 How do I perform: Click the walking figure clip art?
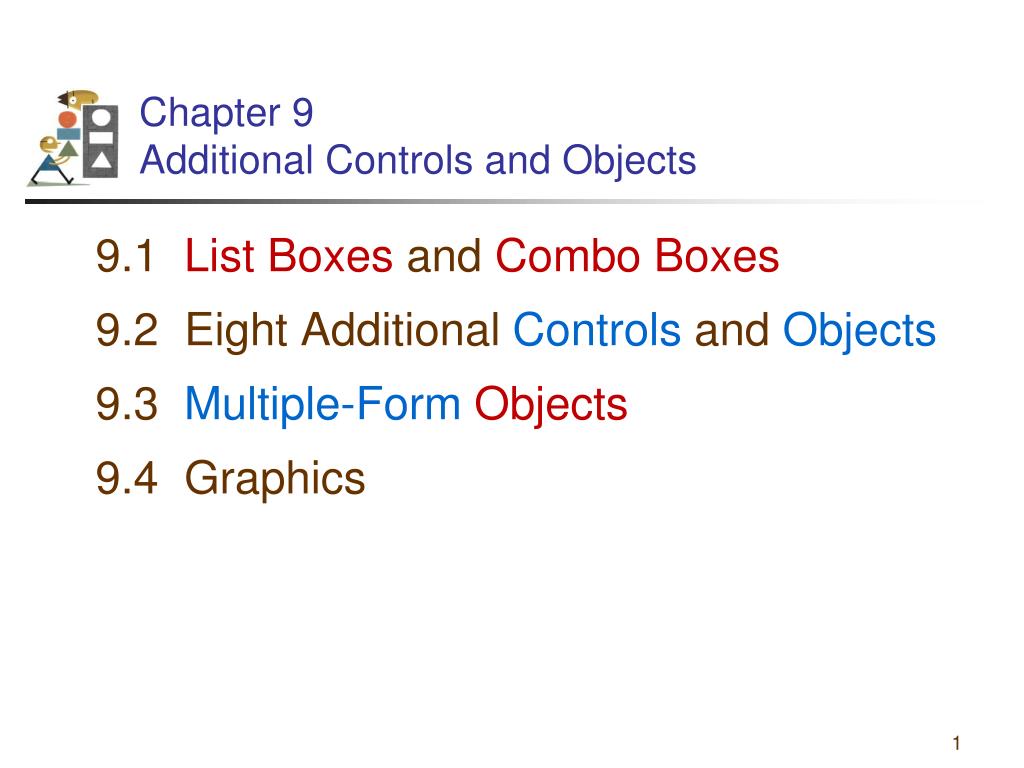pyautogui.click(x=54, y=159)
